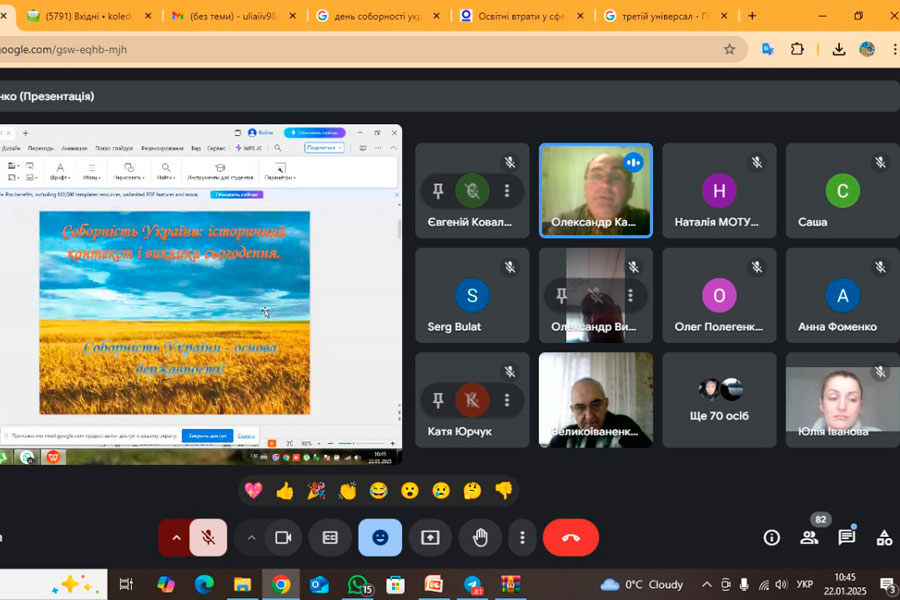Open Chrome downloads icon
The height and width of the screenshot is (600, 900).
(x=839, y=49)
